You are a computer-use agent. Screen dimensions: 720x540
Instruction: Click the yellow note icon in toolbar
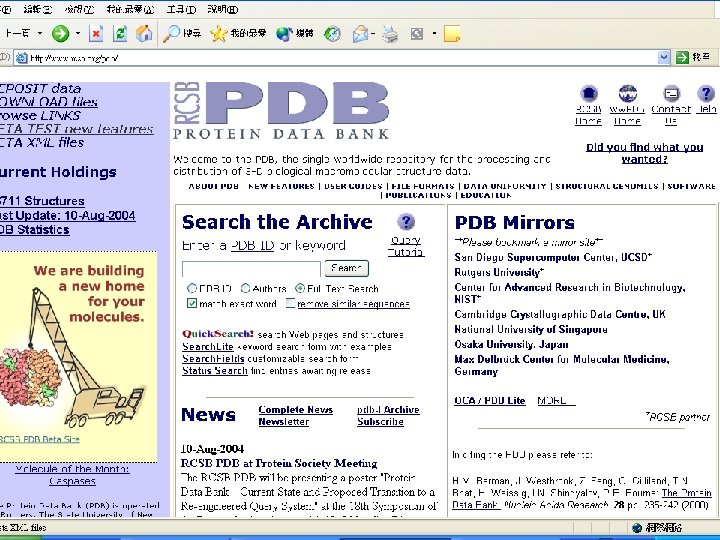click(x=452, y=34)
